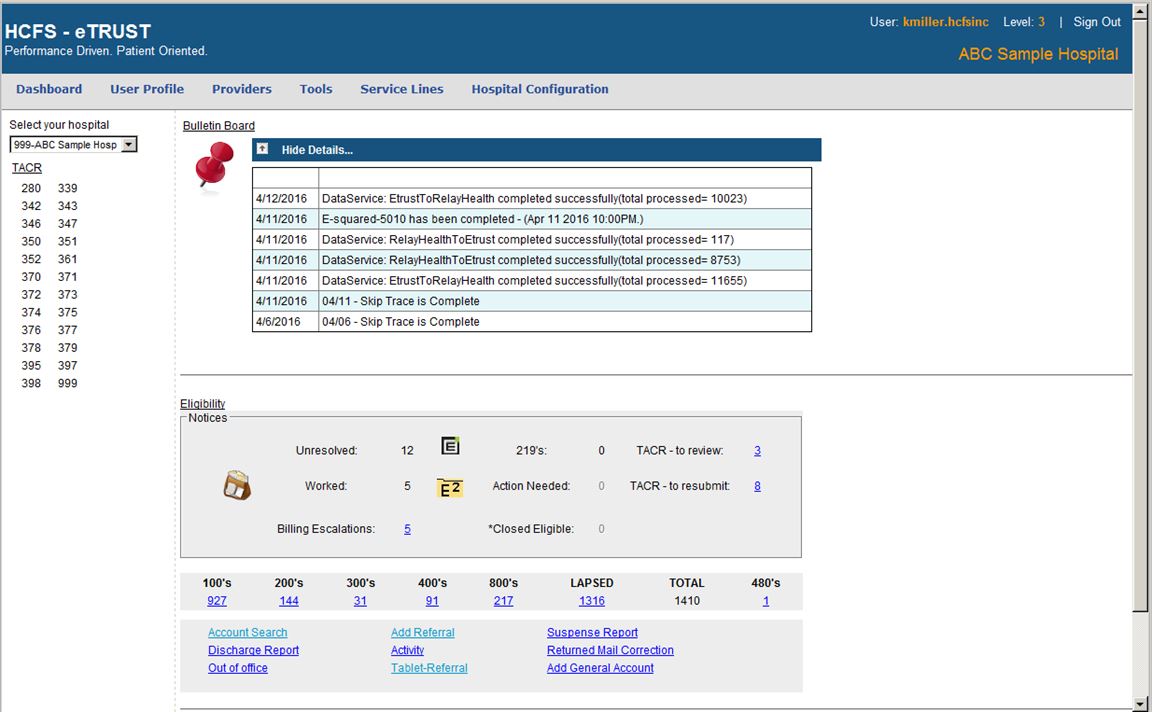
Task: Select TACR code 999 in sidebar
Action: pos(67,383)
